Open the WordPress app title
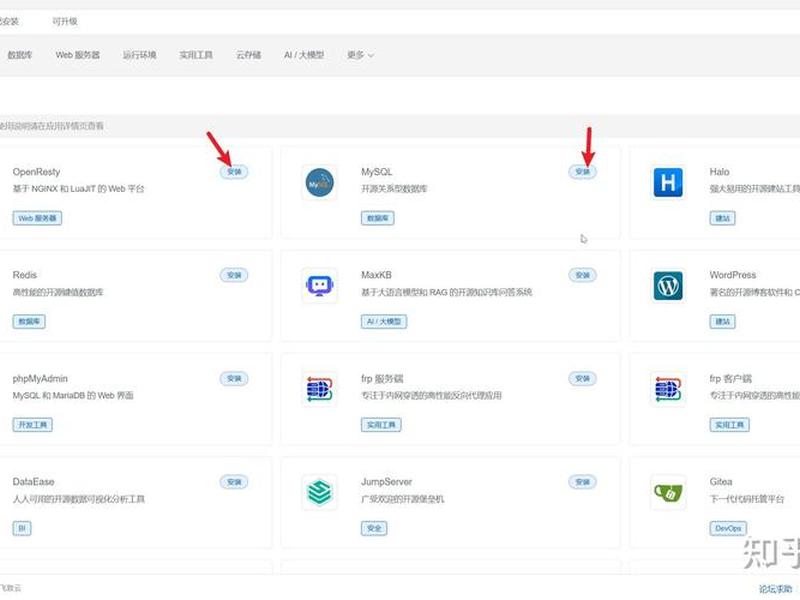Viewport: 800px width, 600px height. 733,275
